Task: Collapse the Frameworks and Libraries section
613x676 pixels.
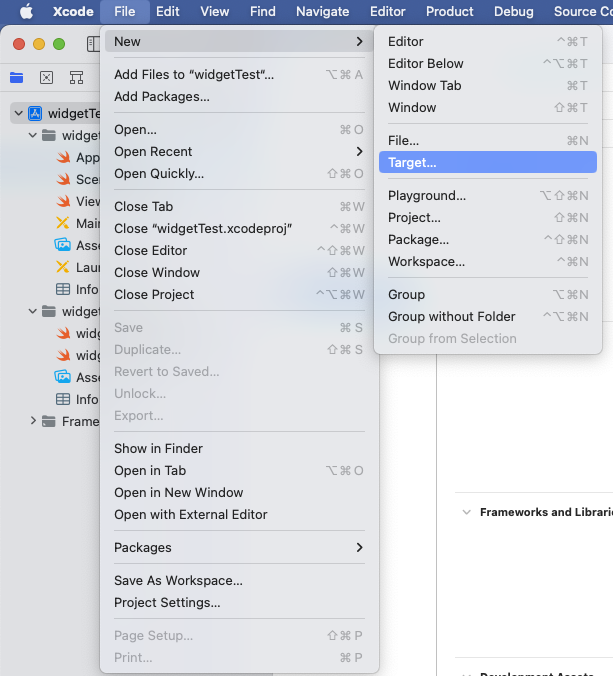Action: 466,512
